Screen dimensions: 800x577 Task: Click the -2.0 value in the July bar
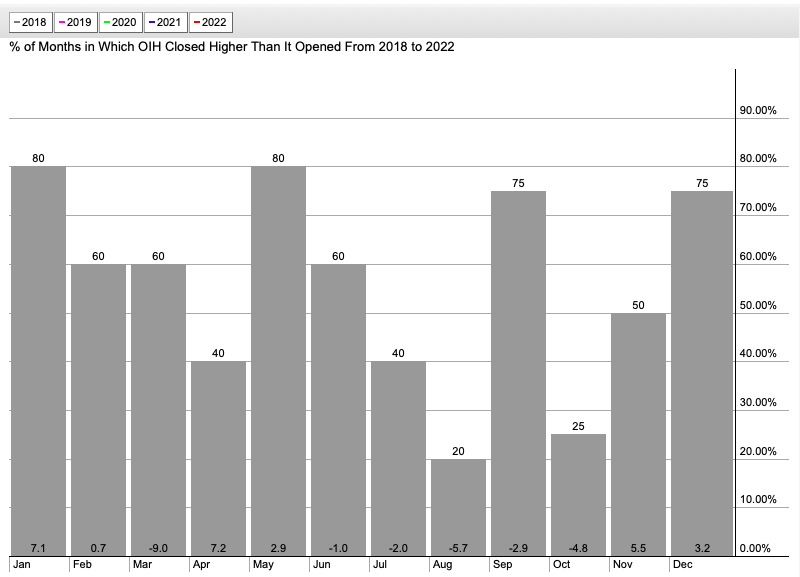click(x=398, y=548)
